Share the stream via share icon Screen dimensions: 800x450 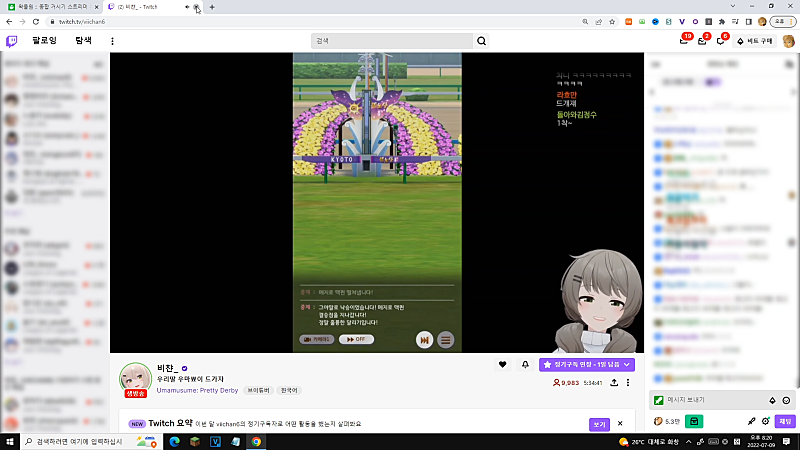click(x=614, y=383)
